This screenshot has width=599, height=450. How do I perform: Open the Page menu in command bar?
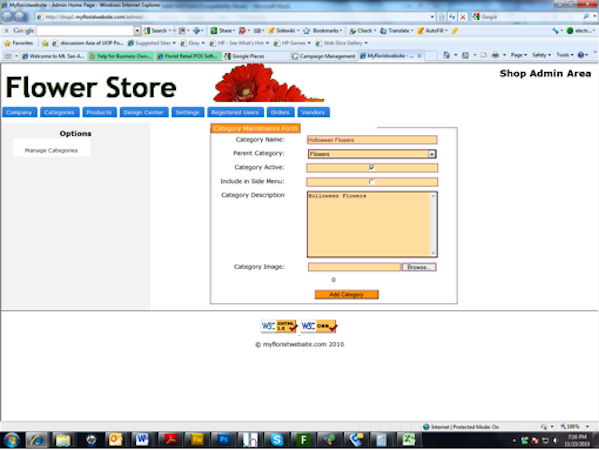[x=519, y=55]
